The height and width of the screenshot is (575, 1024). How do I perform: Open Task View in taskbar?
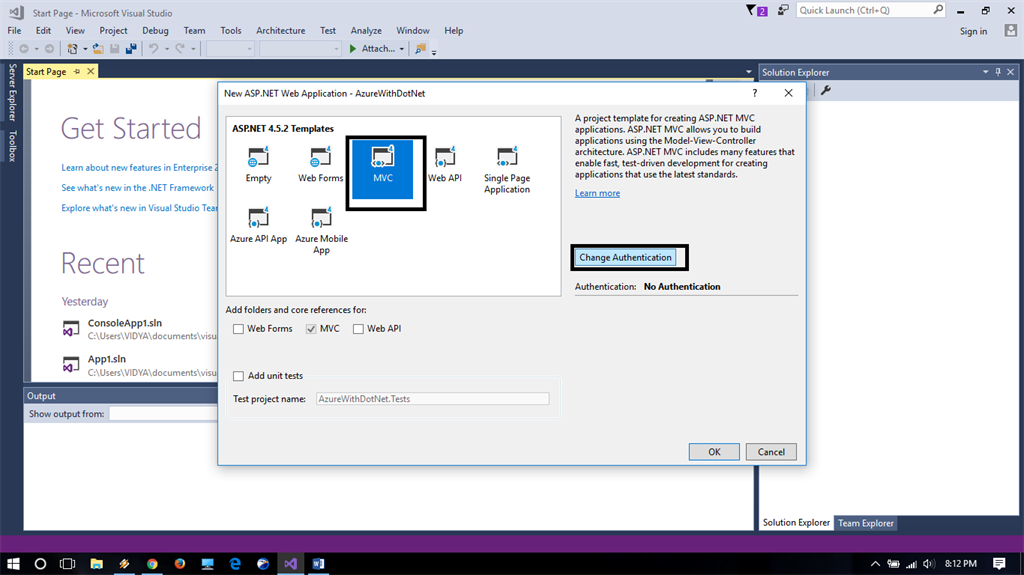click(x=67, y=563)
